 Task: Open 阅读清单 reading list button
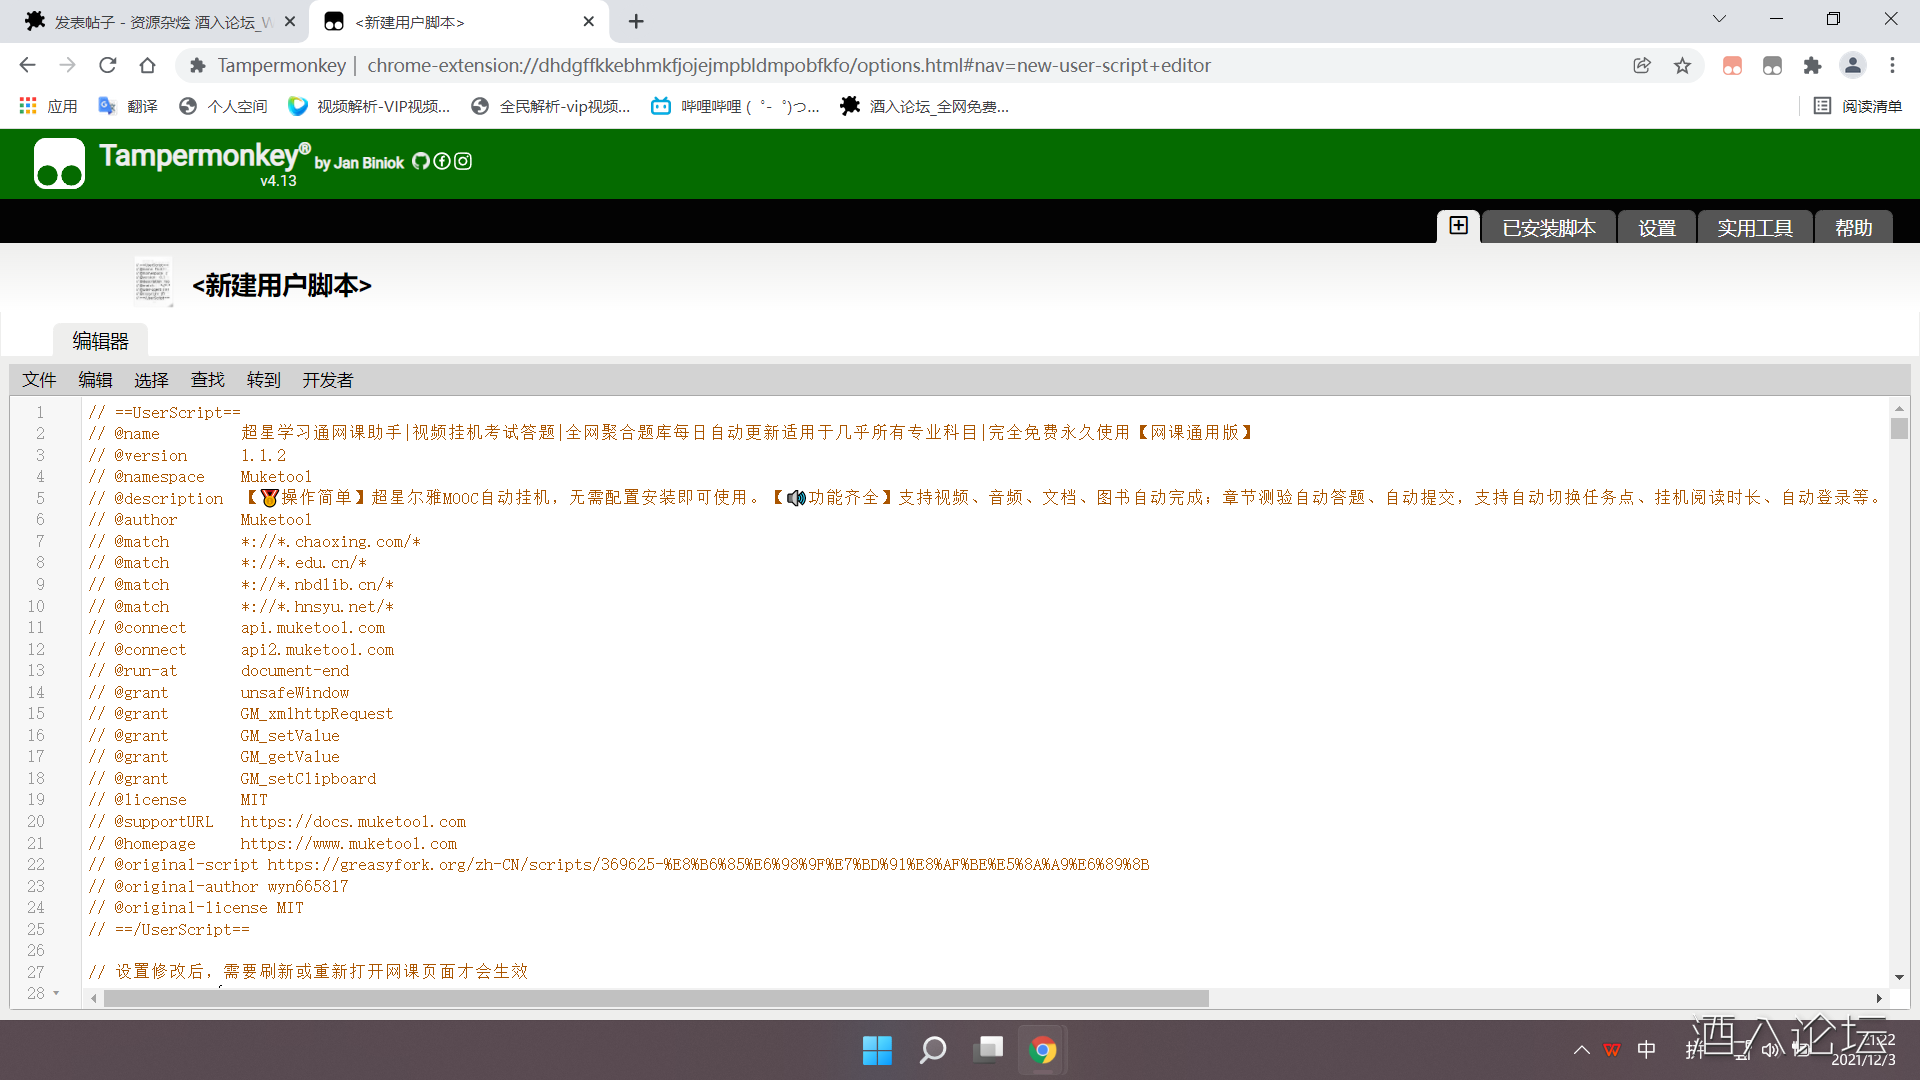click(x=1858, y=106)
